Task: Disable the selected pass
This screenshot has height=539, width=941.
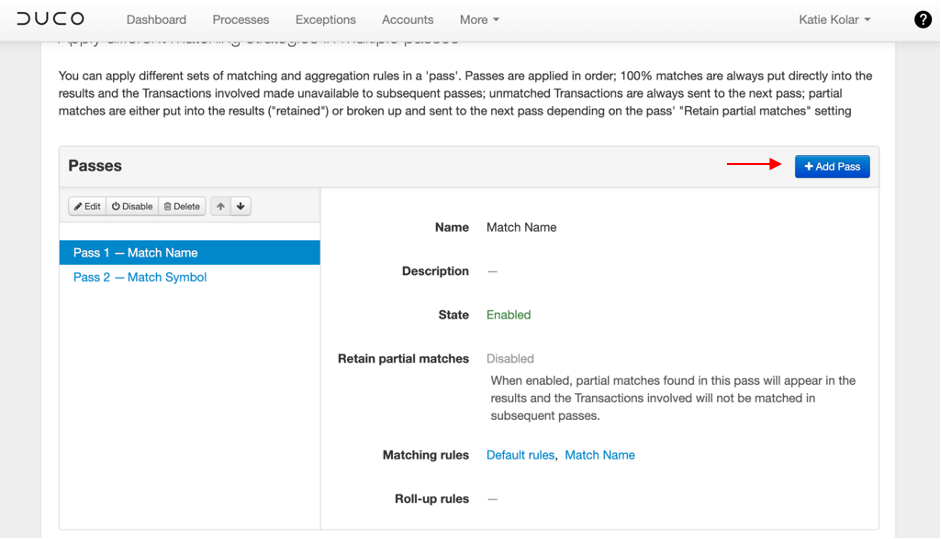Action: point(132,206)
